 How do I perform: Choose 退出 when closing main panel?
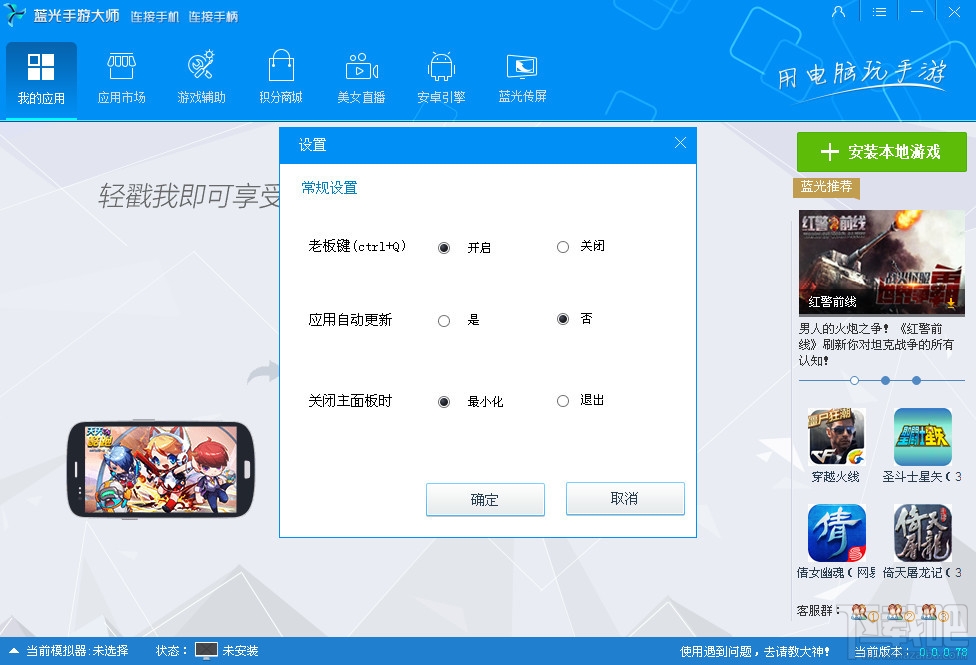[563, 400]
